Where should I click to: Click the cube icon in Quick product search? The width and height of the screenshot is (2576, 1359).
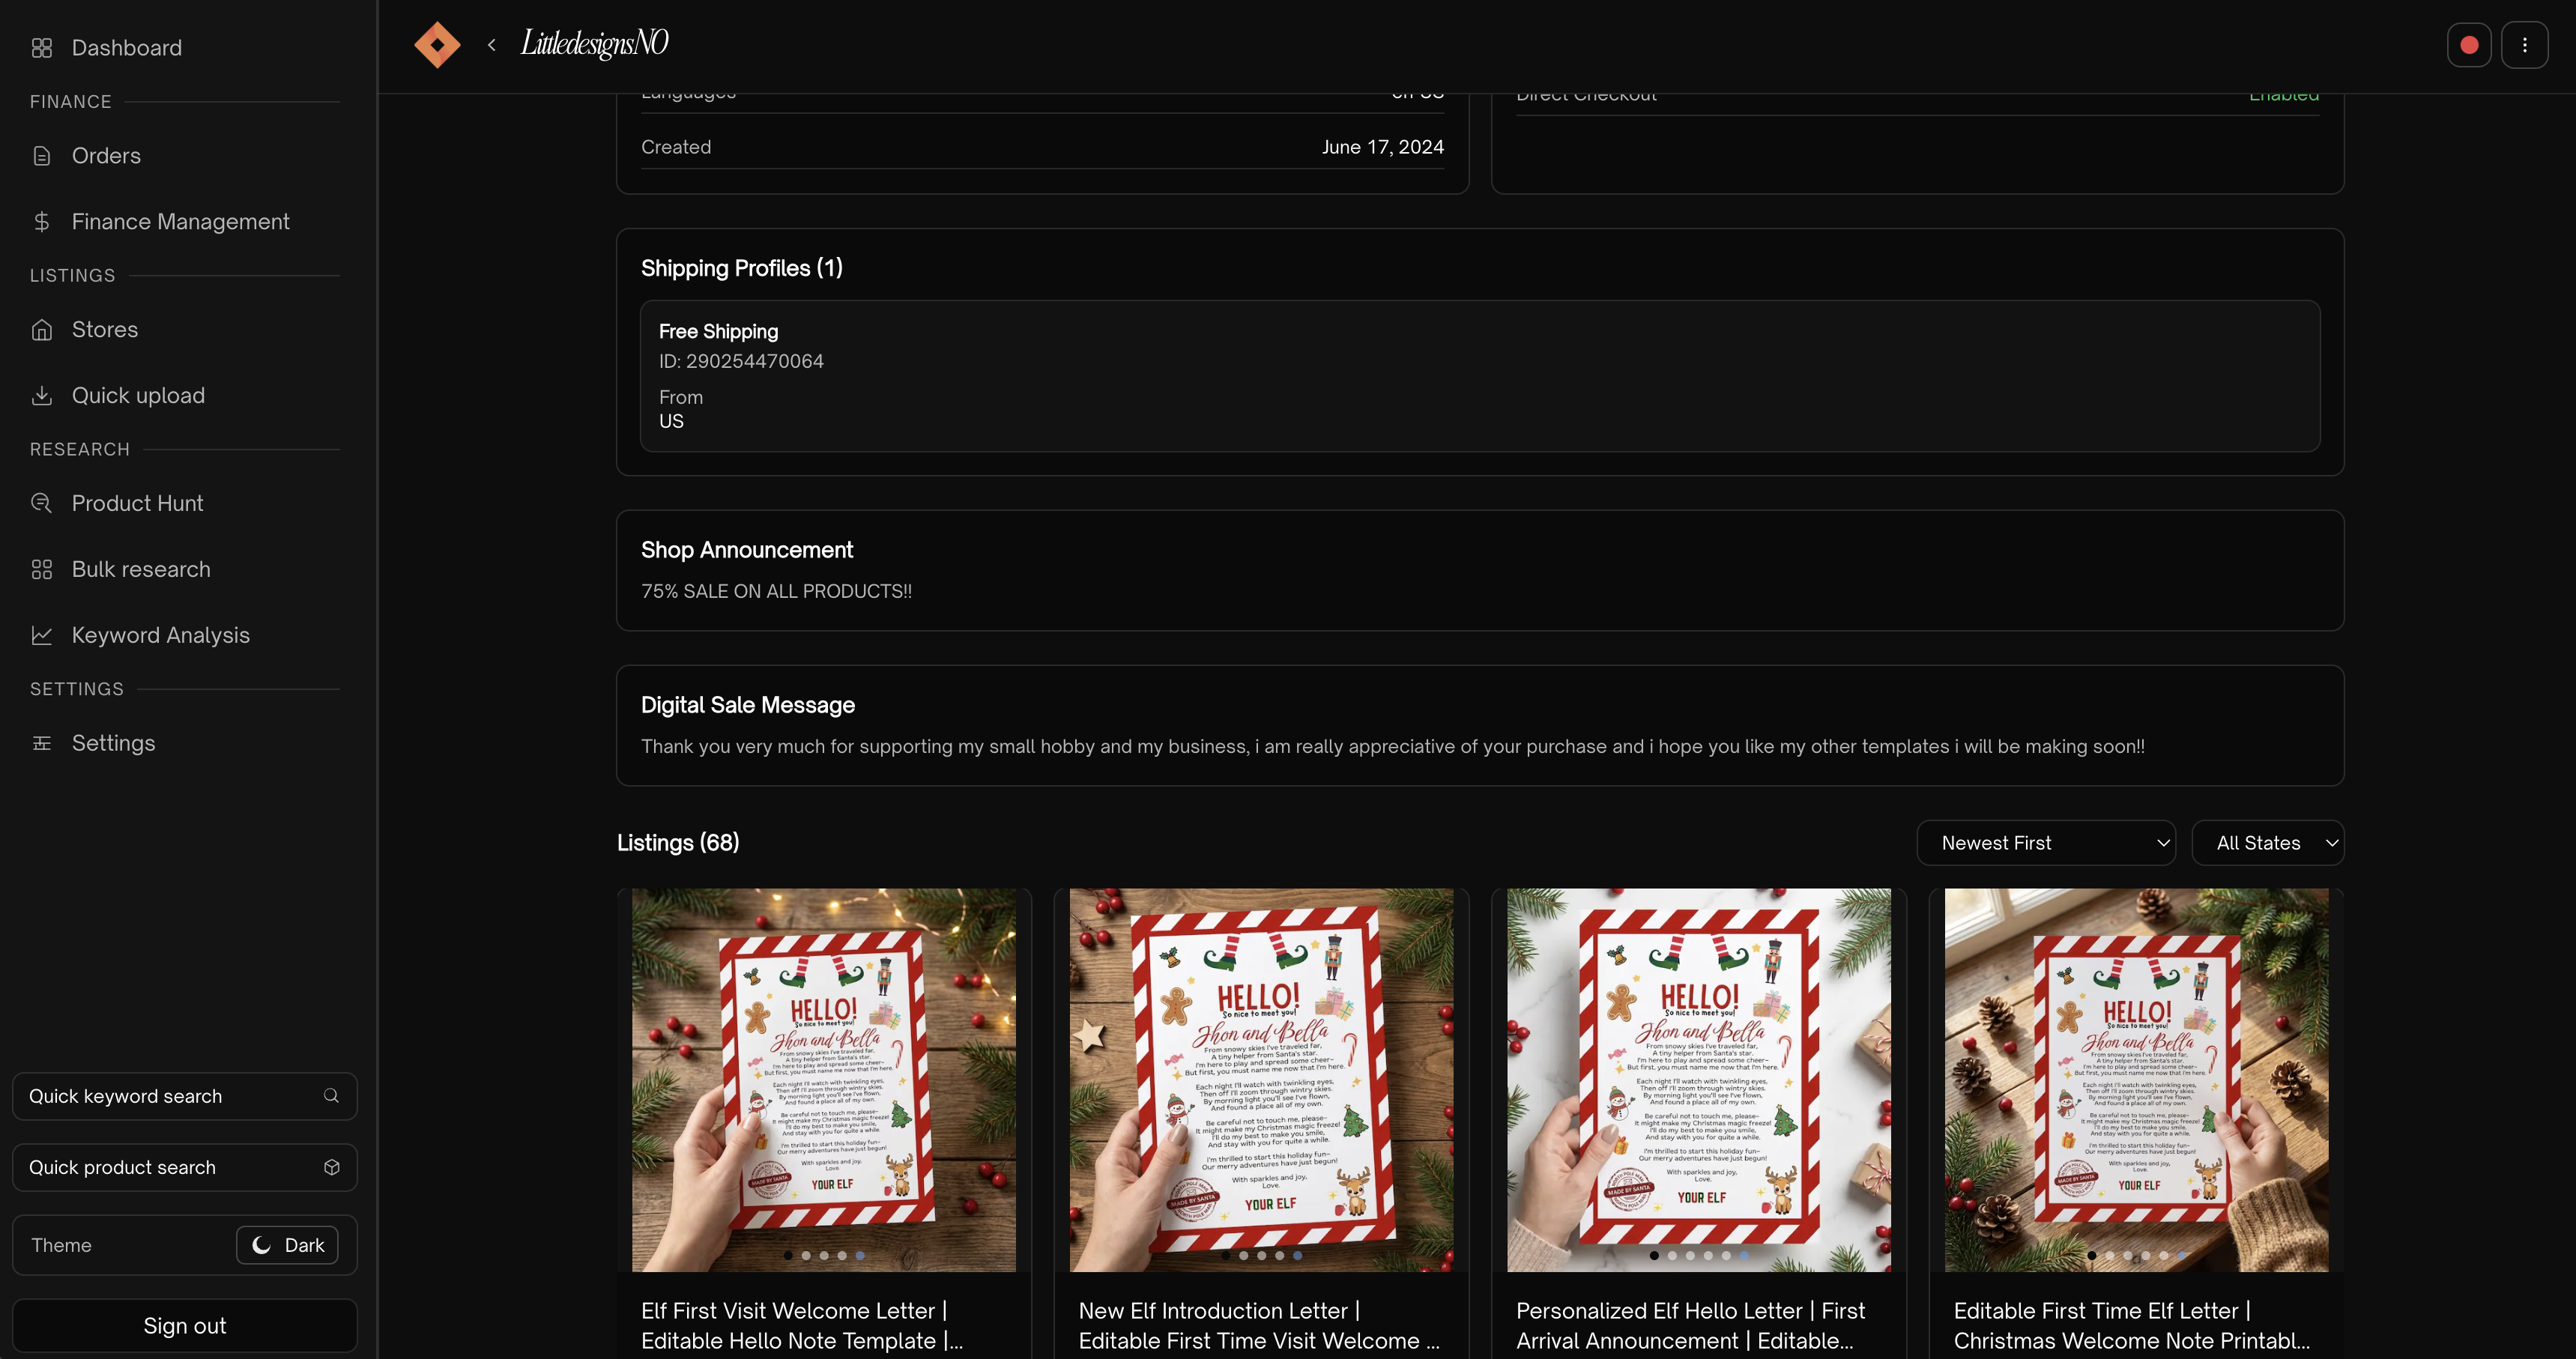(331, 1167)
